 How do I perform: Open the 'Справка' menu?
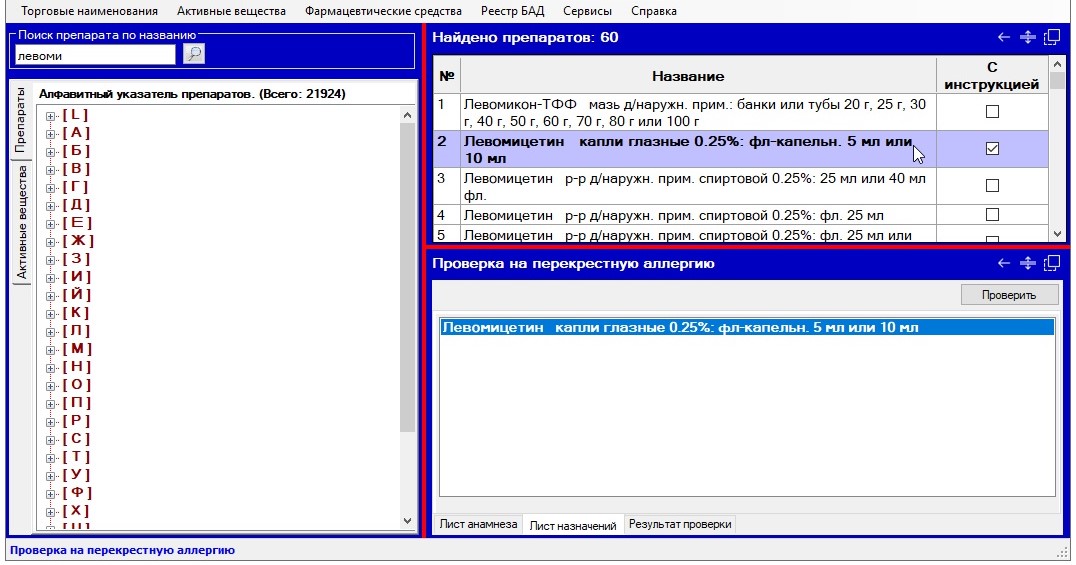[654, 11]
